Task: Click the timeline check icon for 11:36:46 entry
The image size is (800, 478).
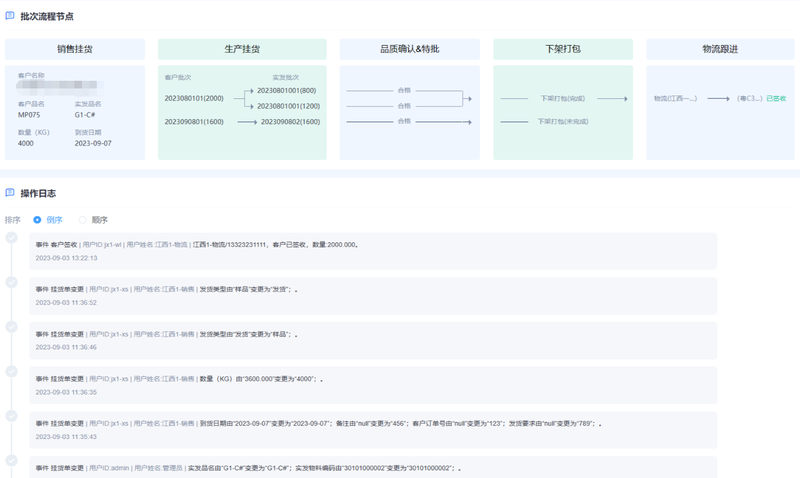Action: 11,326
